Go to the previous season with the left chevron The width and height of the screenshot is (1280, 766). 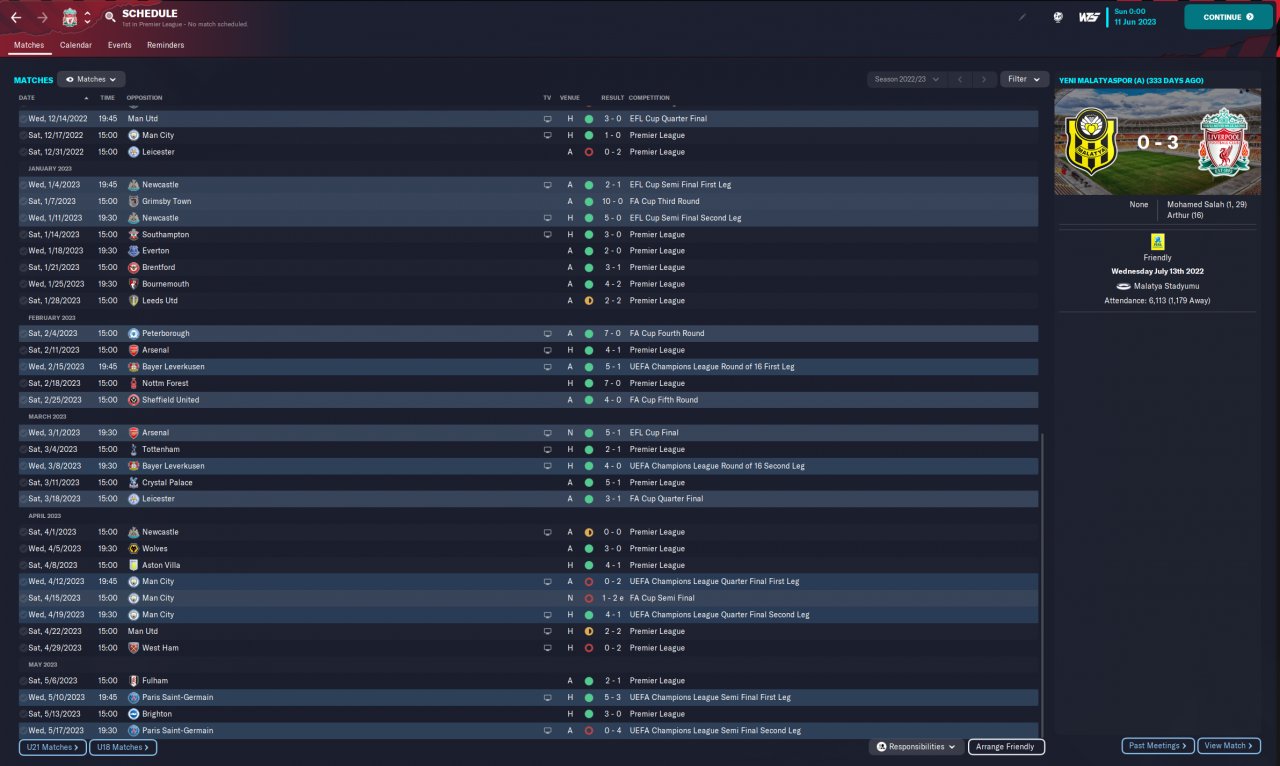pos(960,79)
